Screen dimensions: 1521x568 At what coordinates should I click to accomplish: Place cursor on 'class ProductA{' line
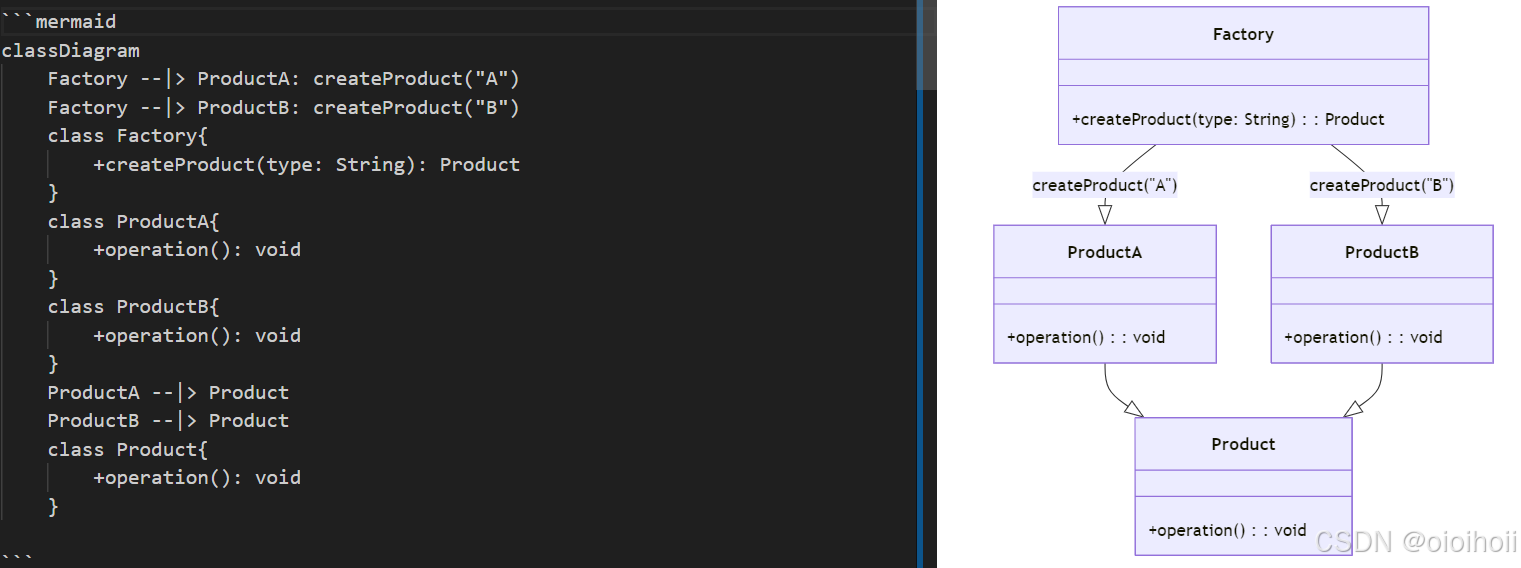134,221
